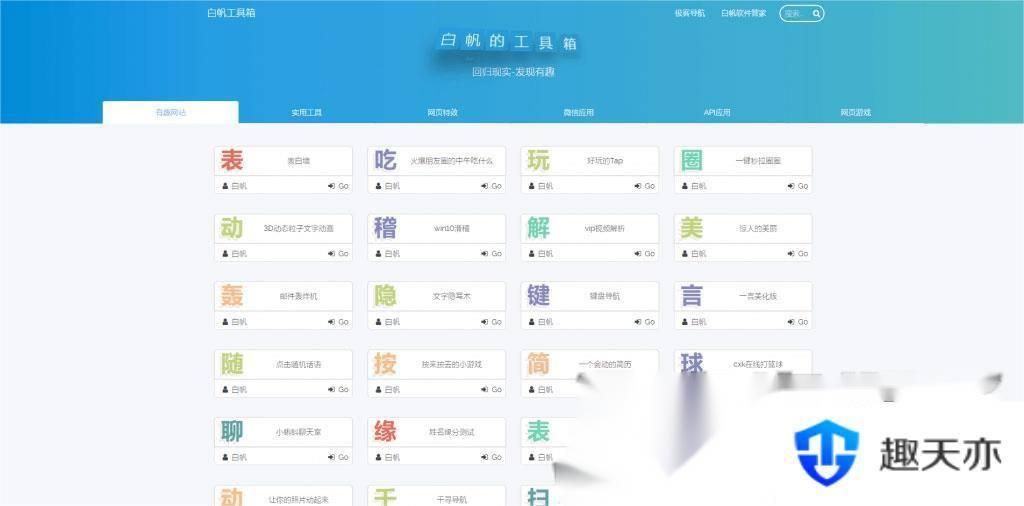Click the 动 icon of 3D动态粒子文字动画 card

(232, 229)
